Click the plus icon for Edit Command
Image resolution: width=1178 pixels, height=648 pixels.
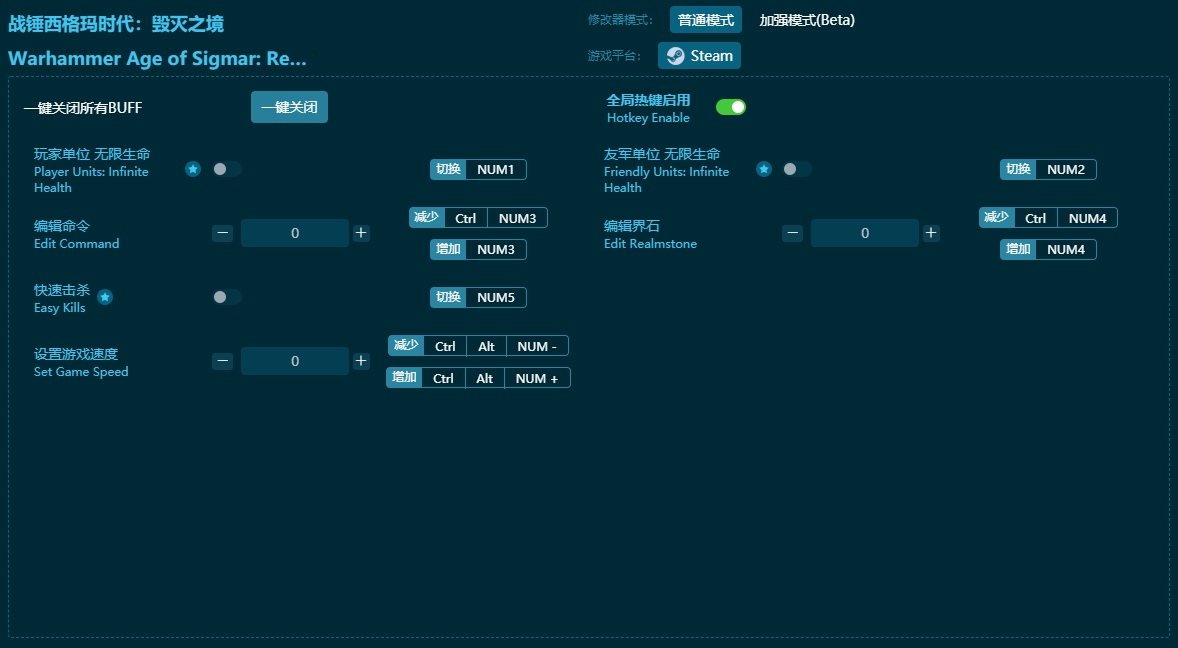pyautogui.click(x=361, y=233)
